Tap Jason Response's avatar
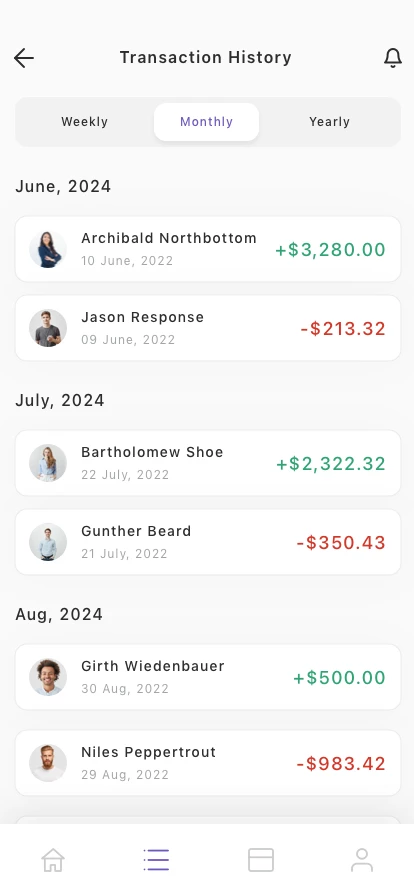 48,328
